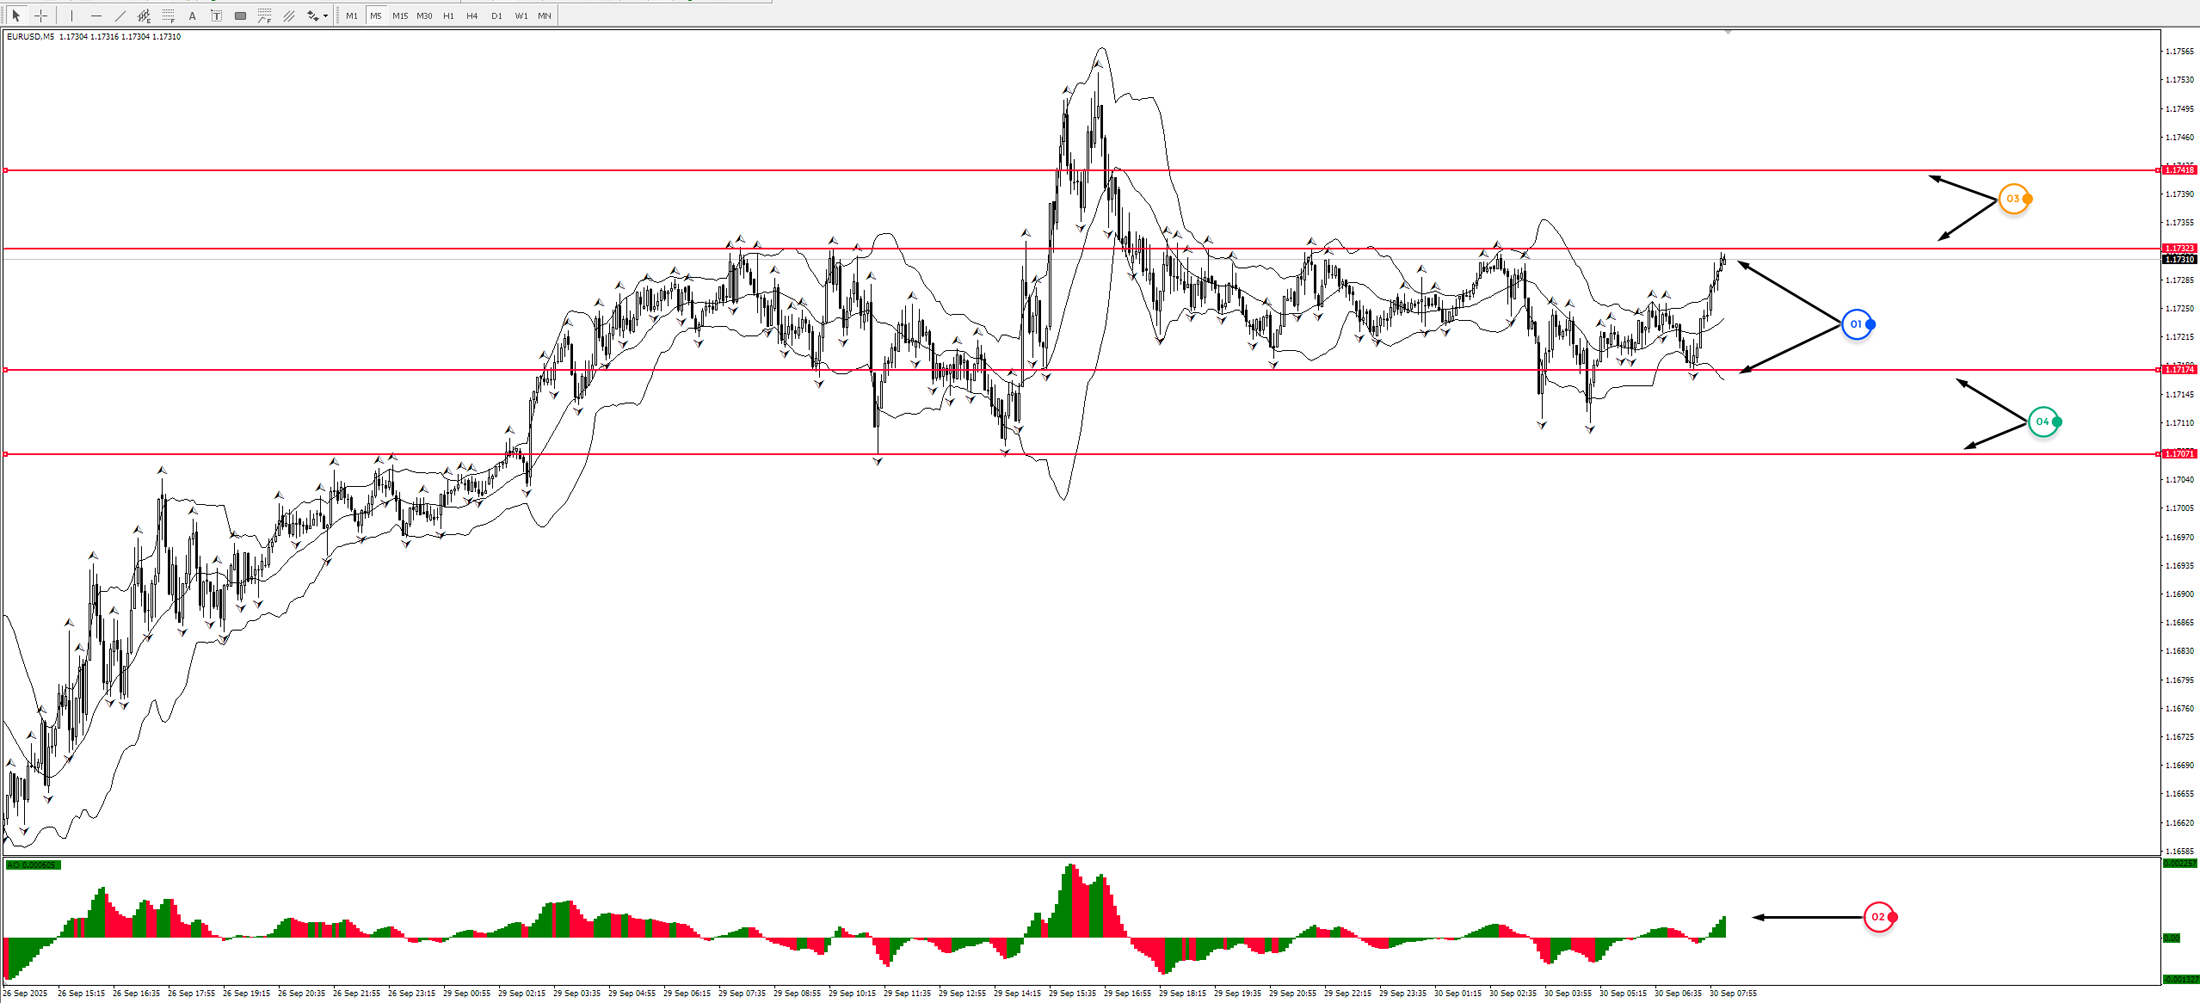This screenshot has height=1003, width=2200.
Task: Select the equidistant channel tool
Action: click(x=144, y=16)
